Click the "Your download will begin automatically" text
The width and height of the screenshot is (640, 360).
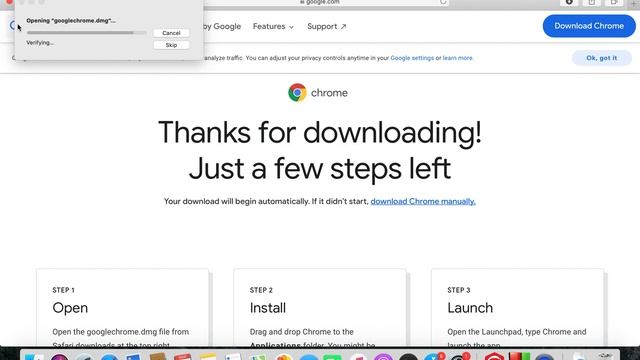(x=267, y=201)
